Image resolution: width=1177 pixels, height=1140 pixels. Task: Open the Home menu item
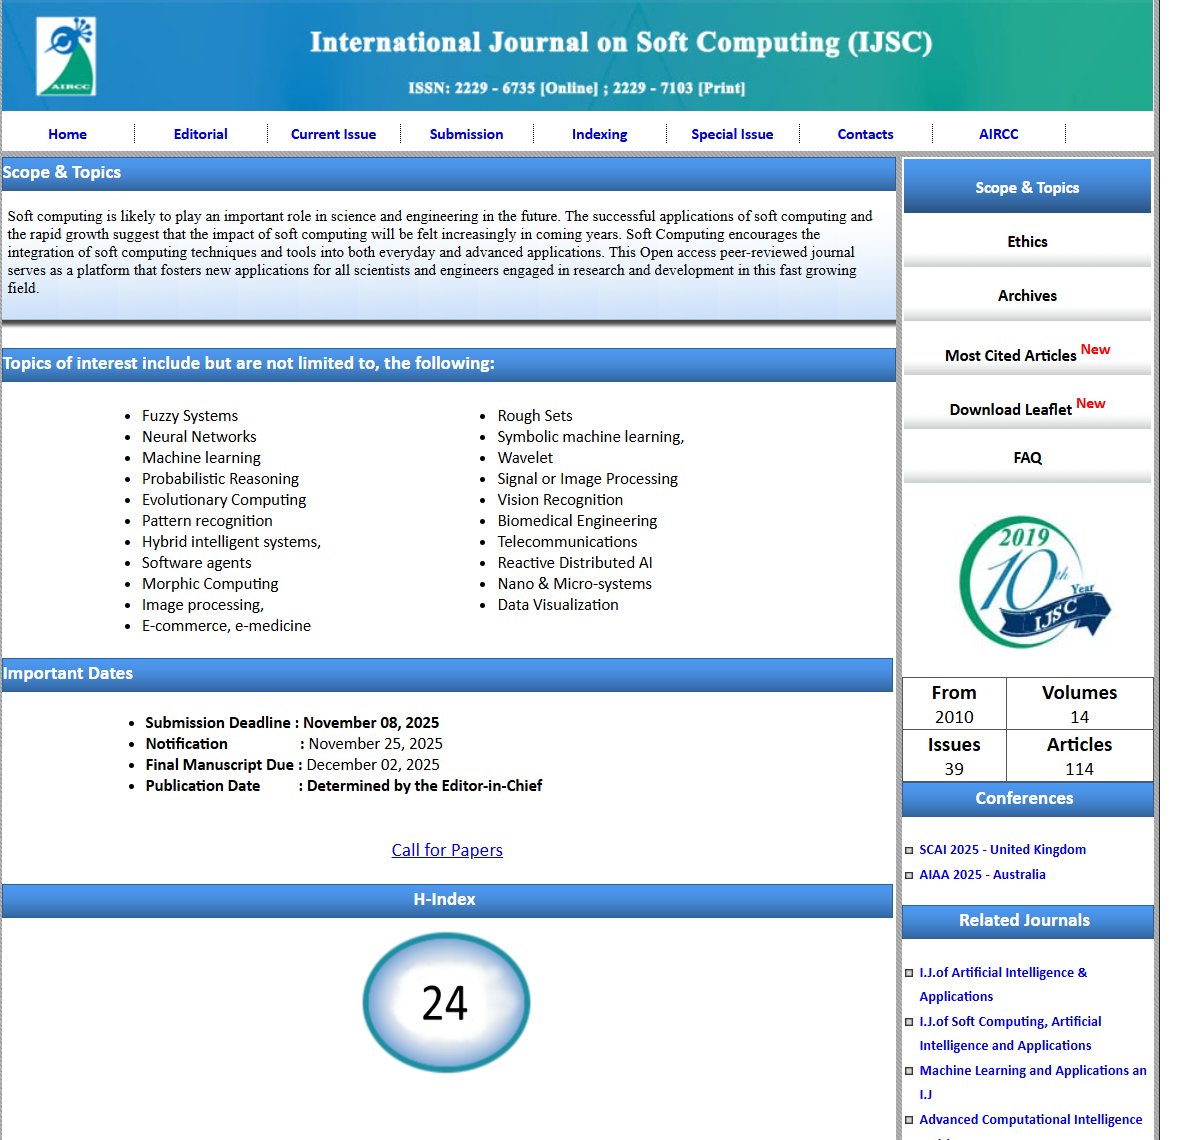[x=68, y=134]
